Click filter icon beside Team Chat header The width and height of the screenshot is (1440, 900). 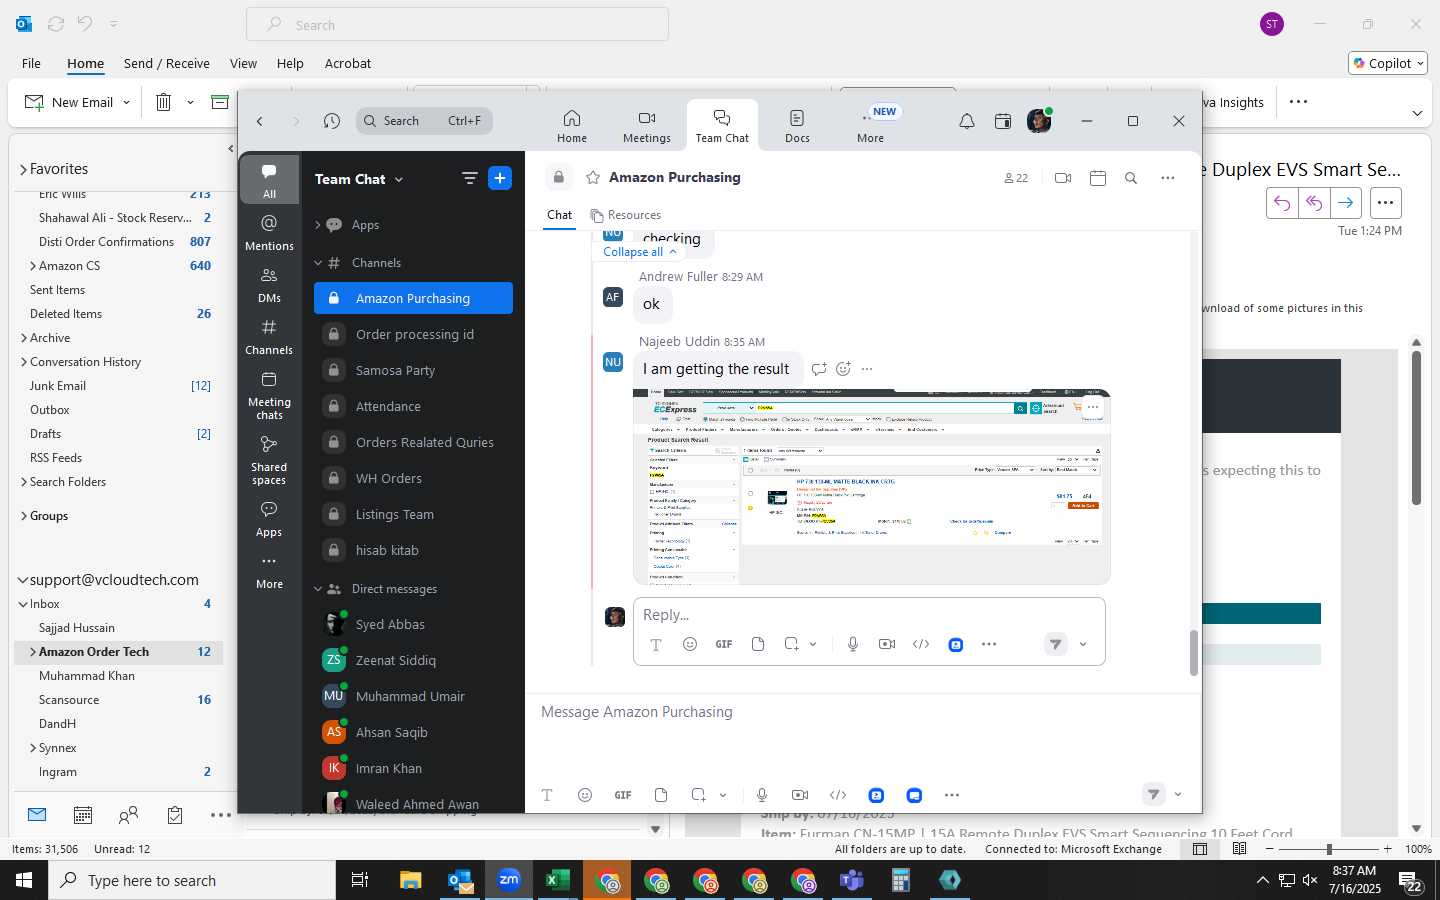click(469, 179)
